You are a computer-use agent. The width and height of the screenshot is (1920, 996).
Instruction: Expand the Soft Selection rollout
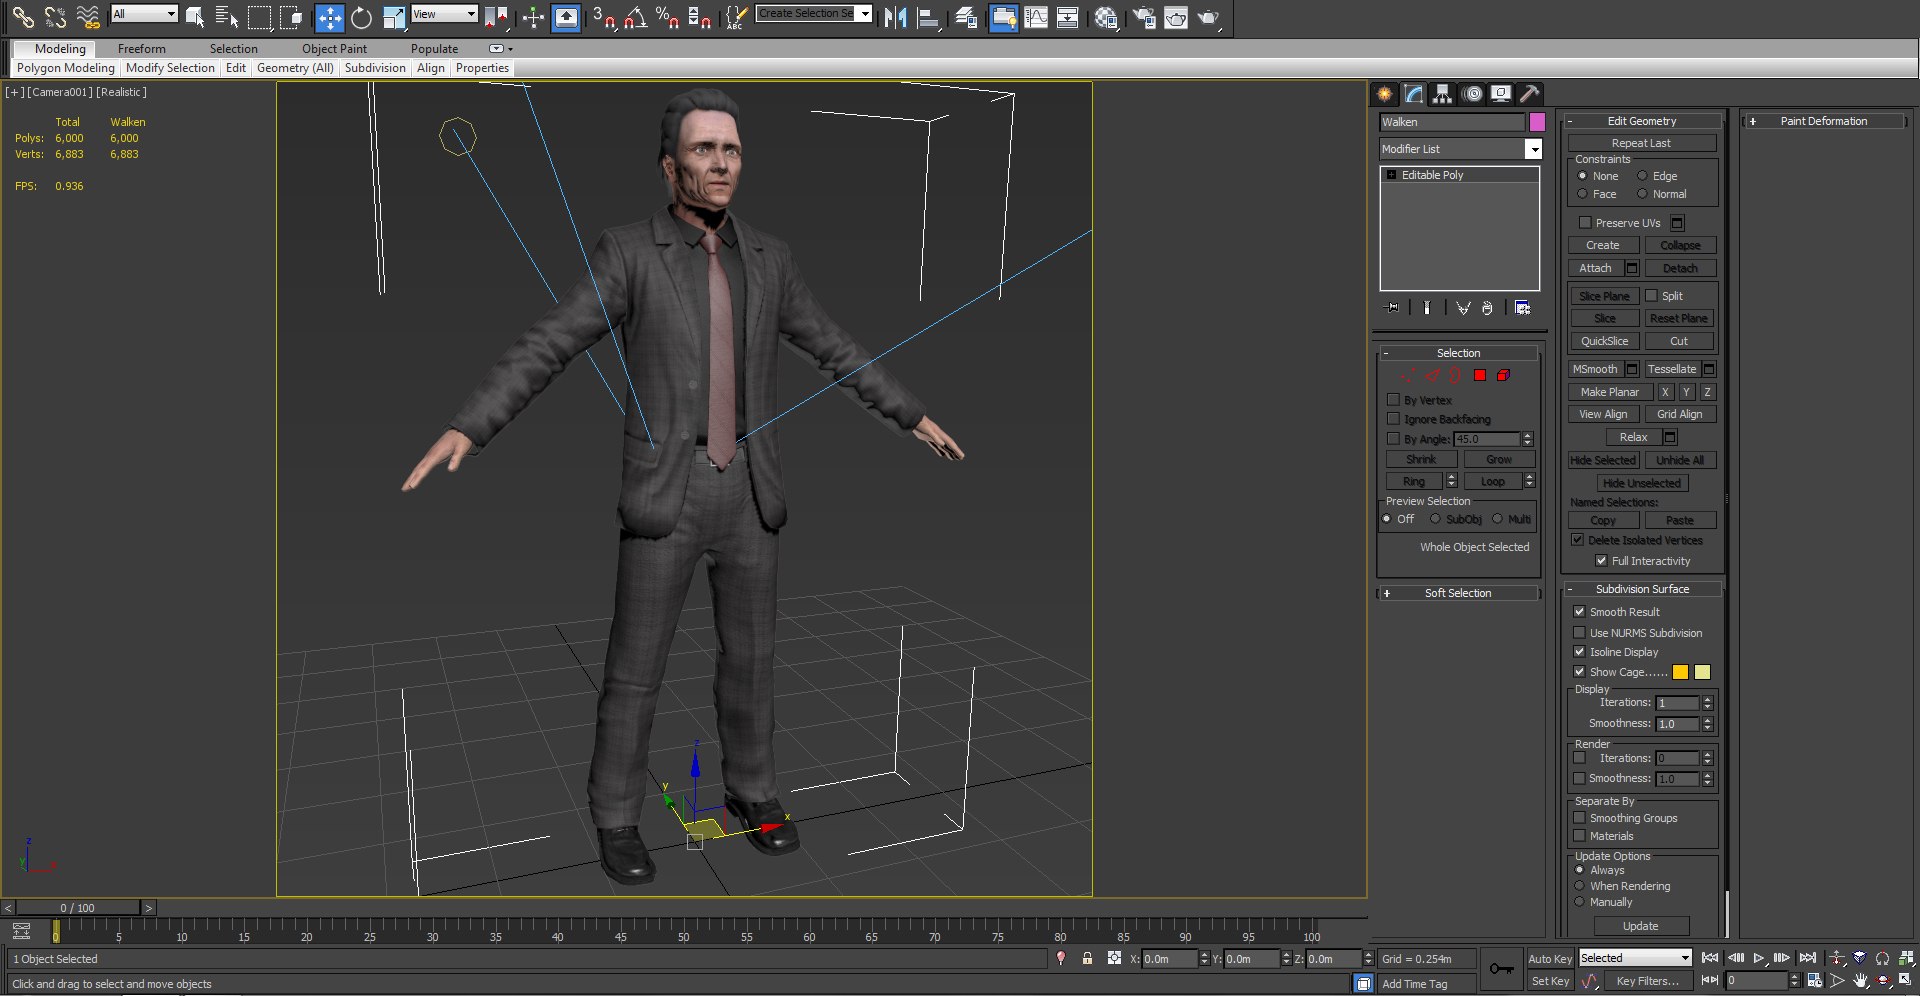[x=1458, y=593]
